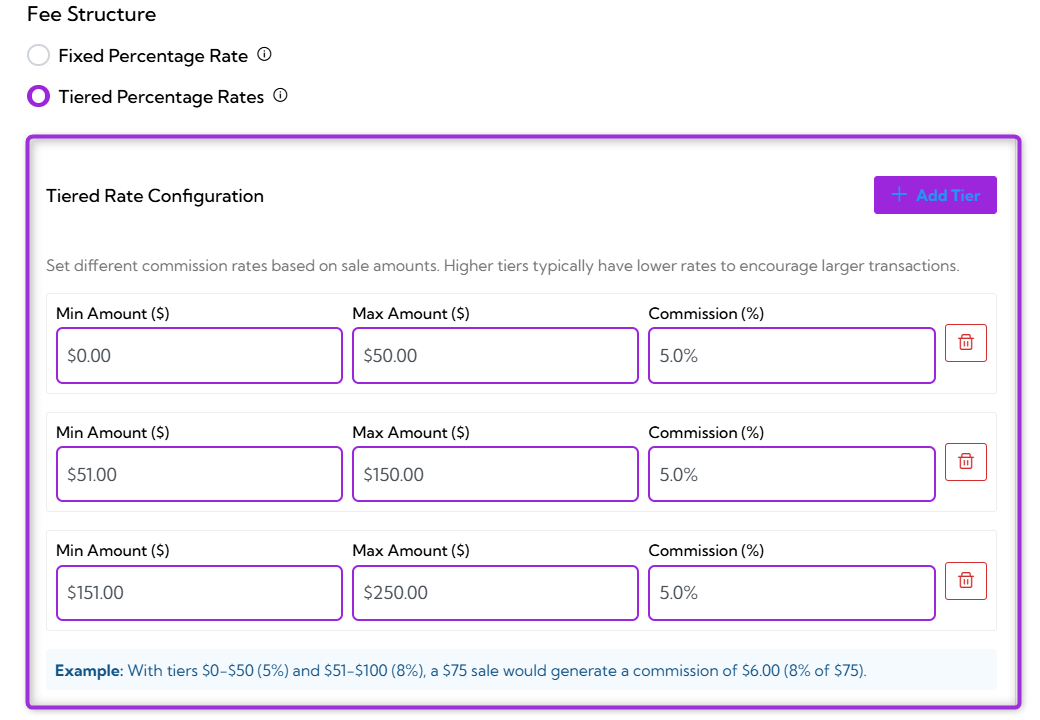Viewport: 1040px width, 720px height.
Task: Remove the $151.00–$250.00 tier using the trash icon
Action: 966,581
